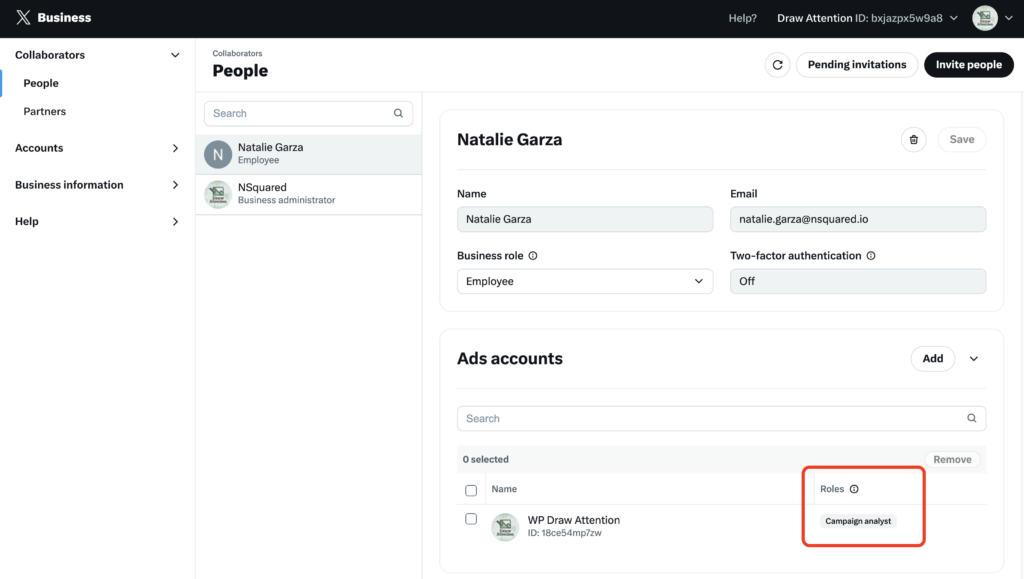Click the Two-factor authentication info icon
The width and height of the screenshot is (1024, 579).
[x=870, y=255]
